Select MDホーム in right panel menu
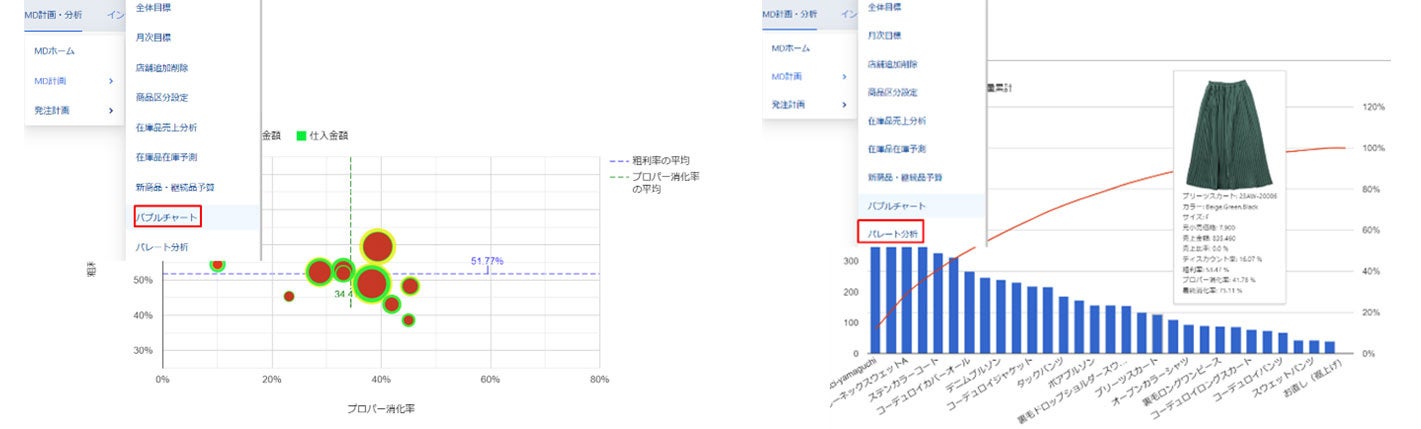 tap(790, 48)
